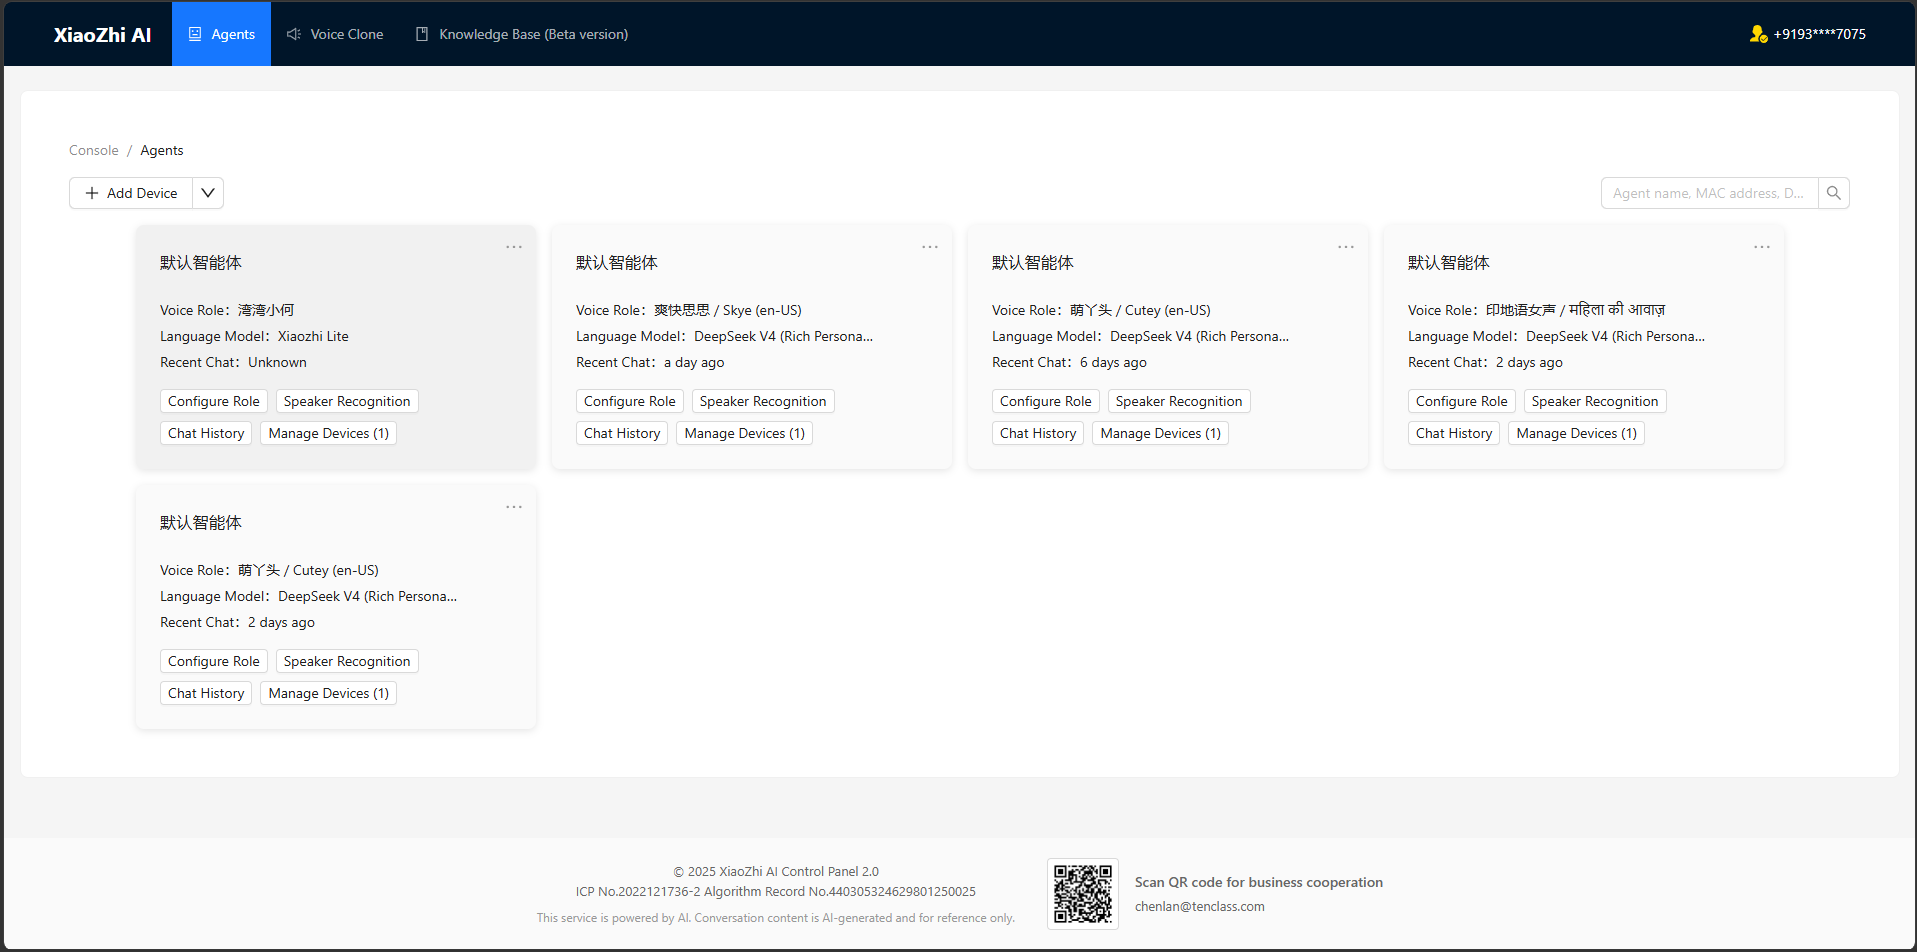
Task: Open Chat History for Hindi voice agent
Action: tap(1454, 433)
